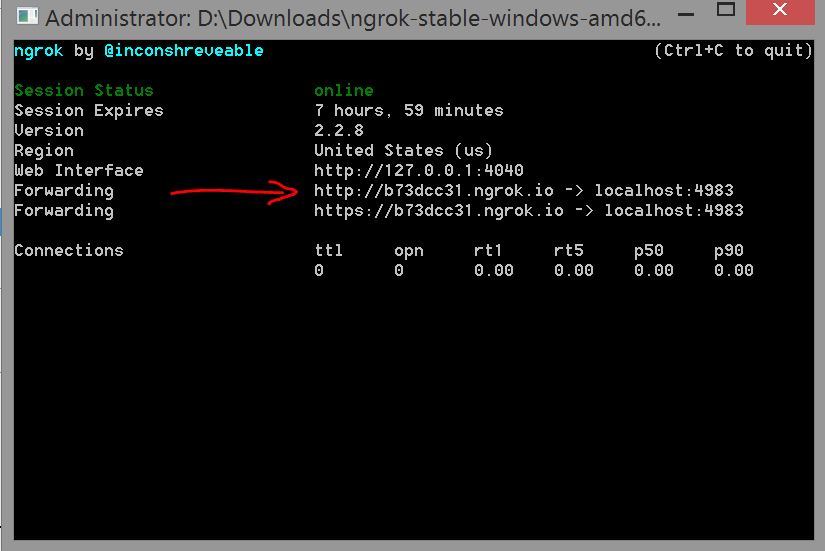Click 'localhost:4983' on the https forwarding line

[x=674, y=211]
